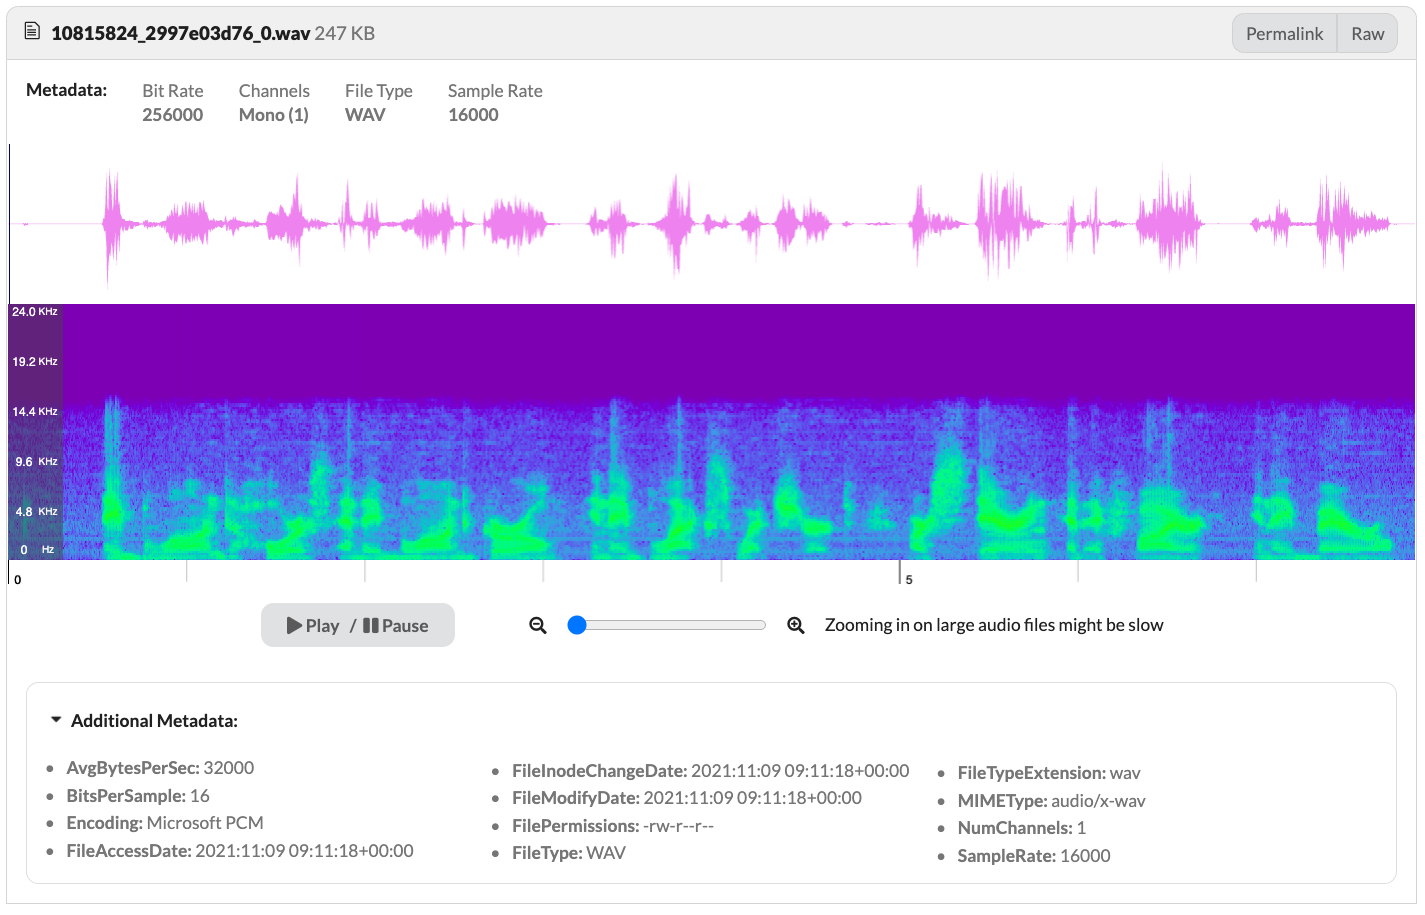Open the Permalink for this audio file
Screen dimensions: 1425x915
pos(1284,34)
